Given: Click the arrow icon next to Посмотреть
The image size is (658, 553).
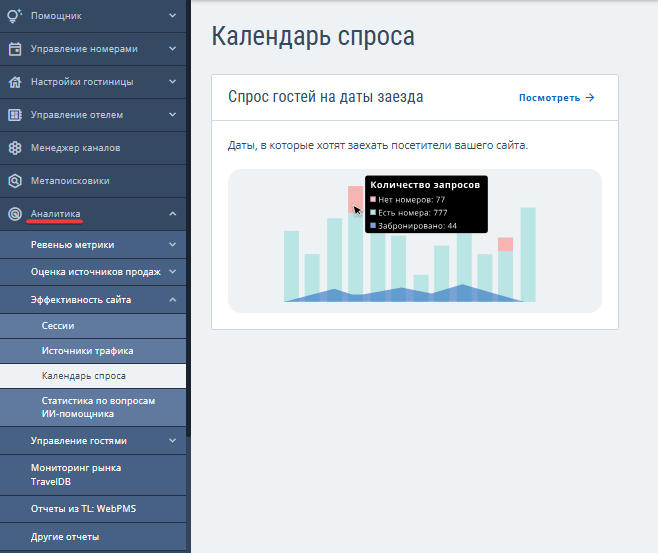Looking at the screenshot, I should (590, 98).
